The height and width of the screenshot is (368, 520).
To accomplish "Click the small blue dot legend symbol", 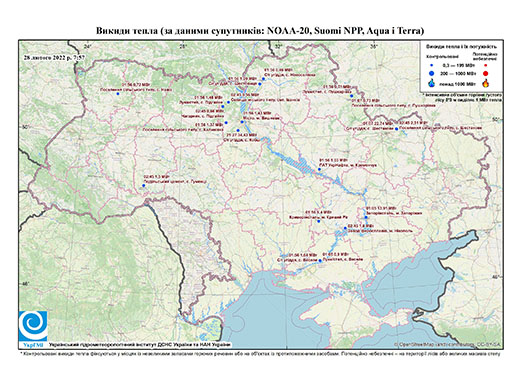I will pyautogui.click(x=432, y=65).
